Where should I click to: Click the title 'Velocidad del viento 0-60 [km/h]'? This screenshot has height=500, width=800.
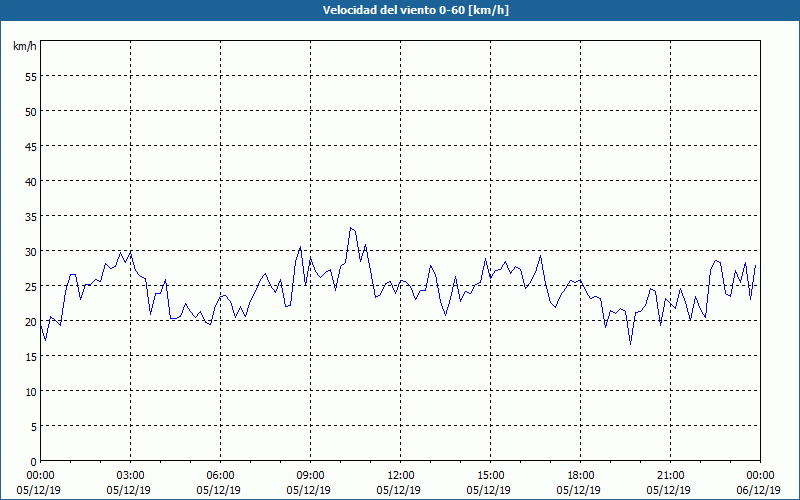click(x=415, y=10)
